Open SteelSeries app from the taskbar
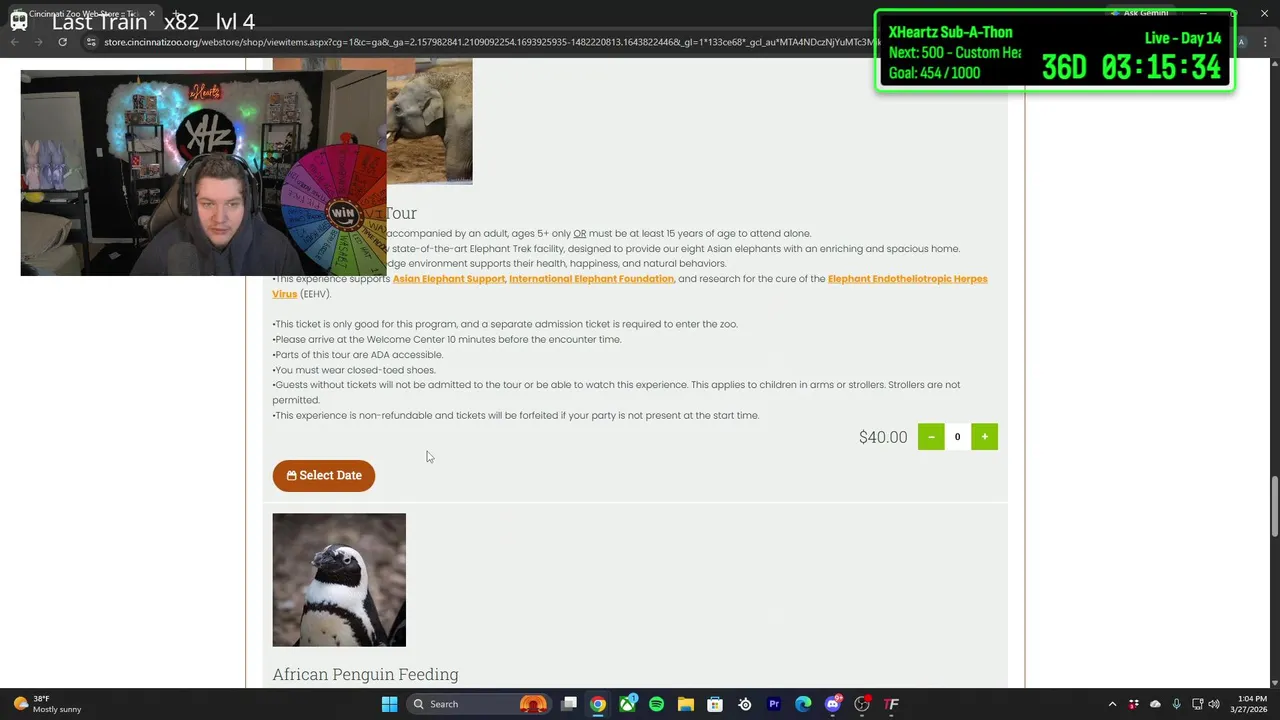 745,704
